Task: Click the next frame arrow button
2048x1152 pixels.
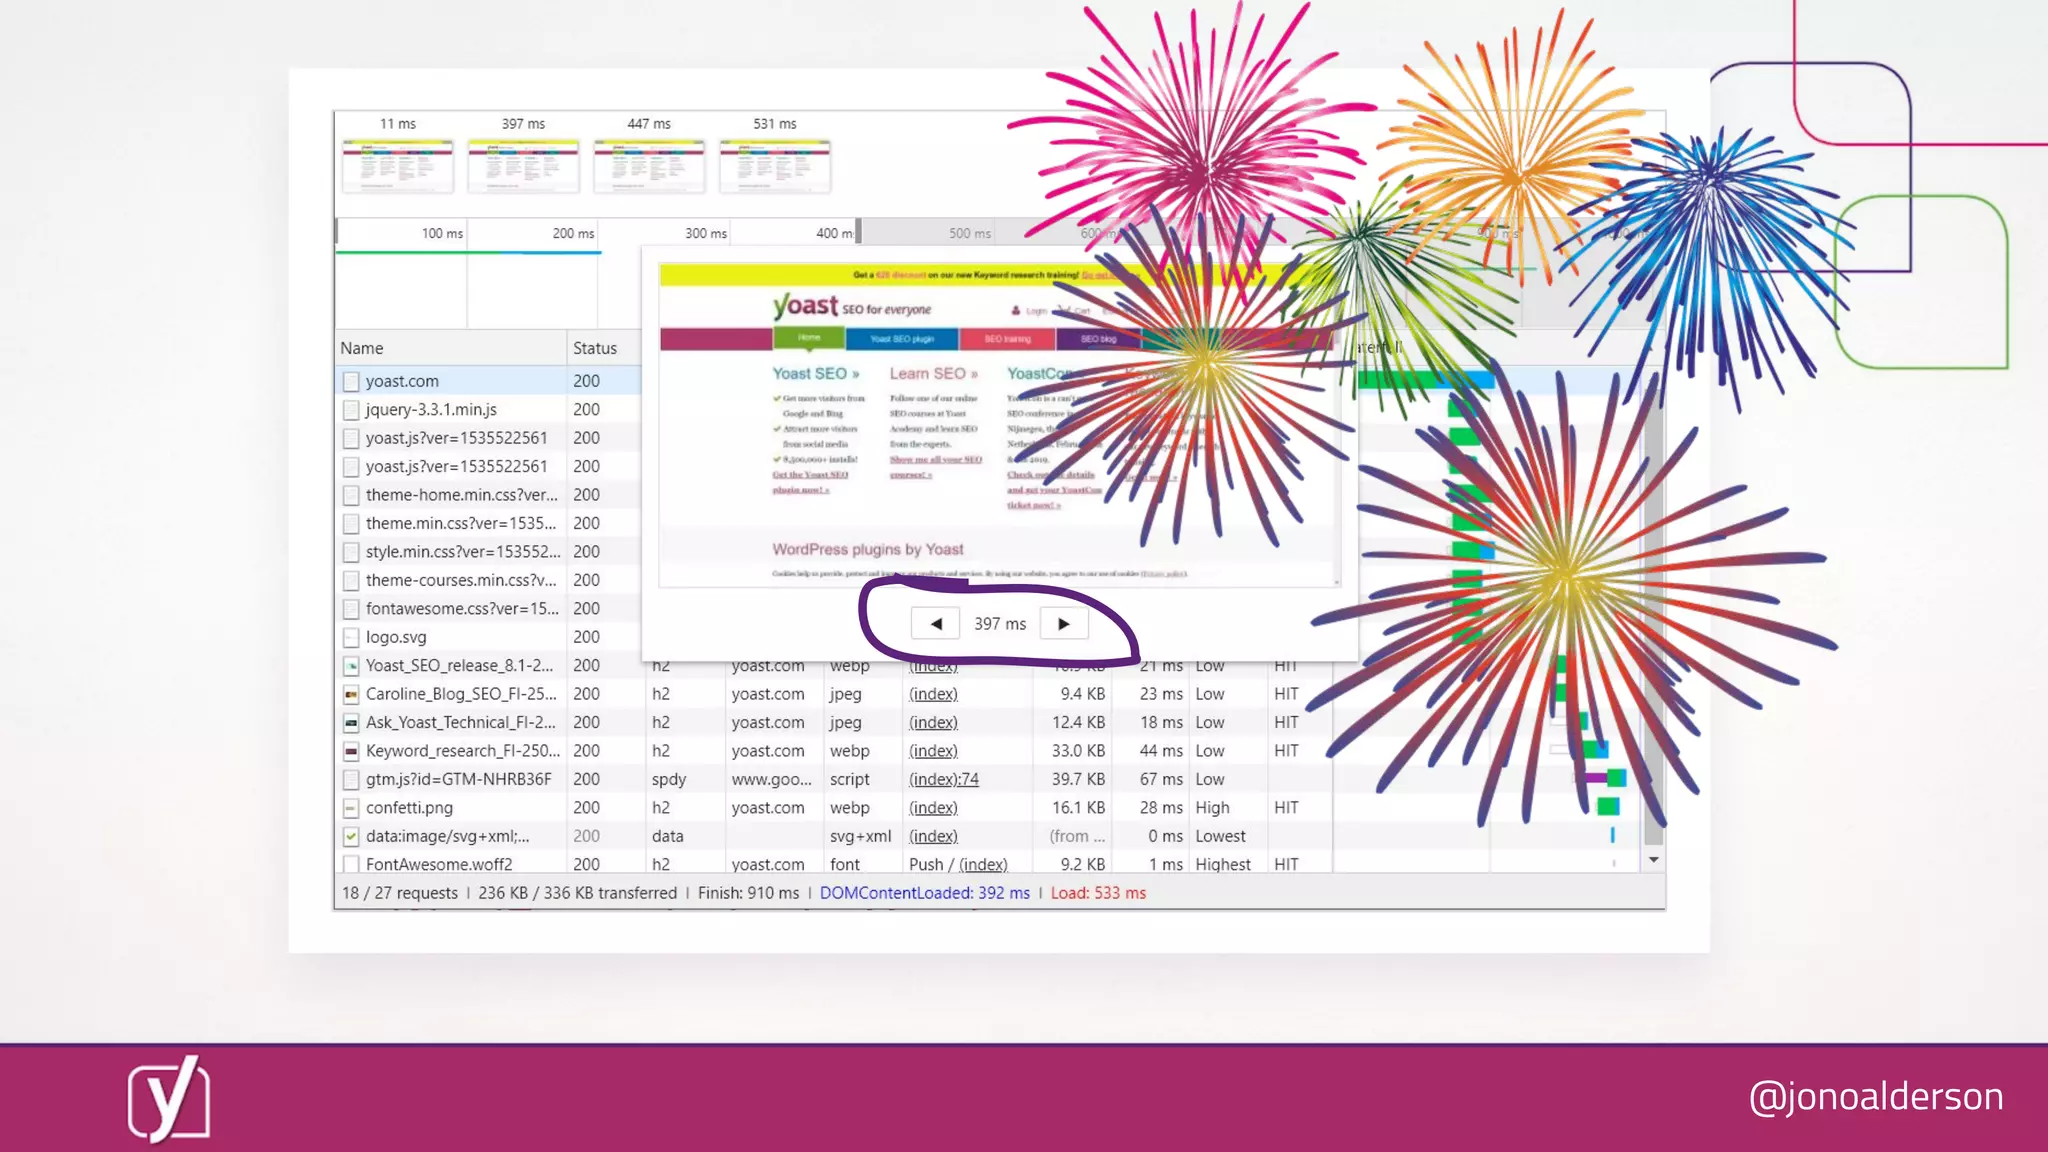Action: [x=1063, y=624]
